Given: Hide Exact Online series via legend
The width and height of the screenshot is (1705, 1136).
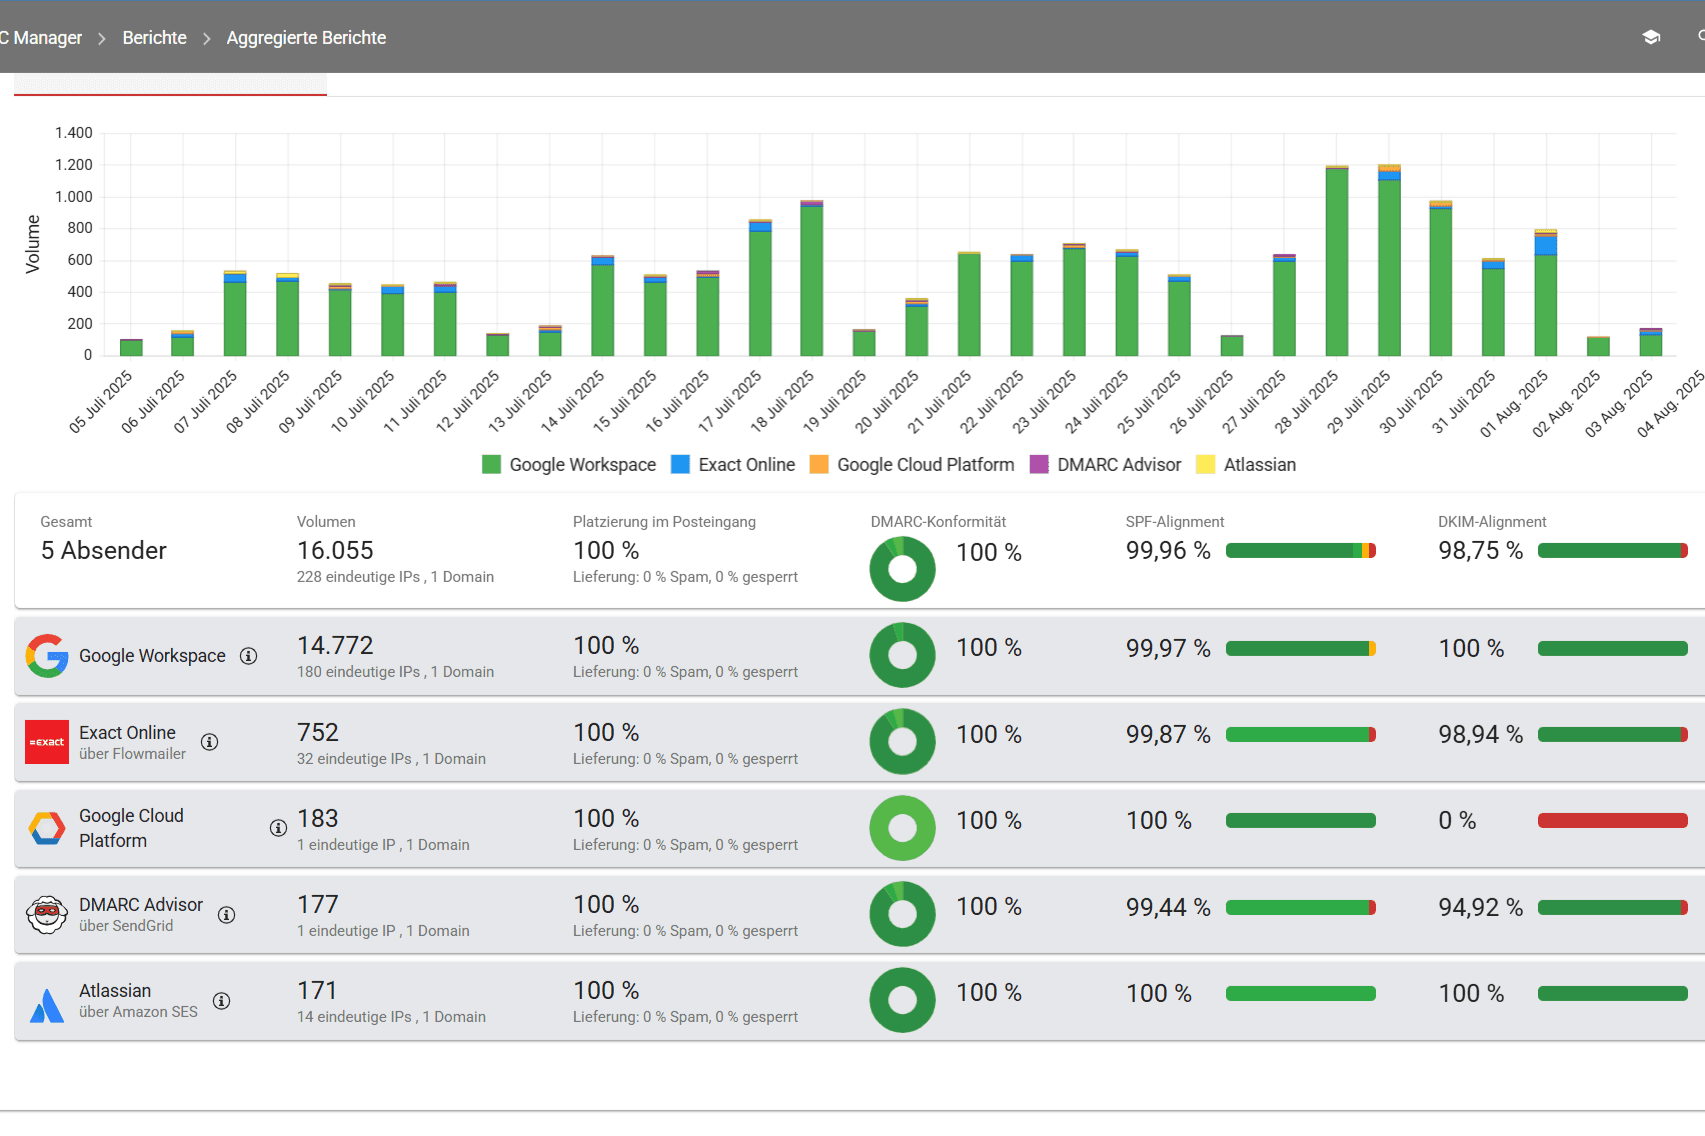Looking at the screenshot, I should click(733, 465).
